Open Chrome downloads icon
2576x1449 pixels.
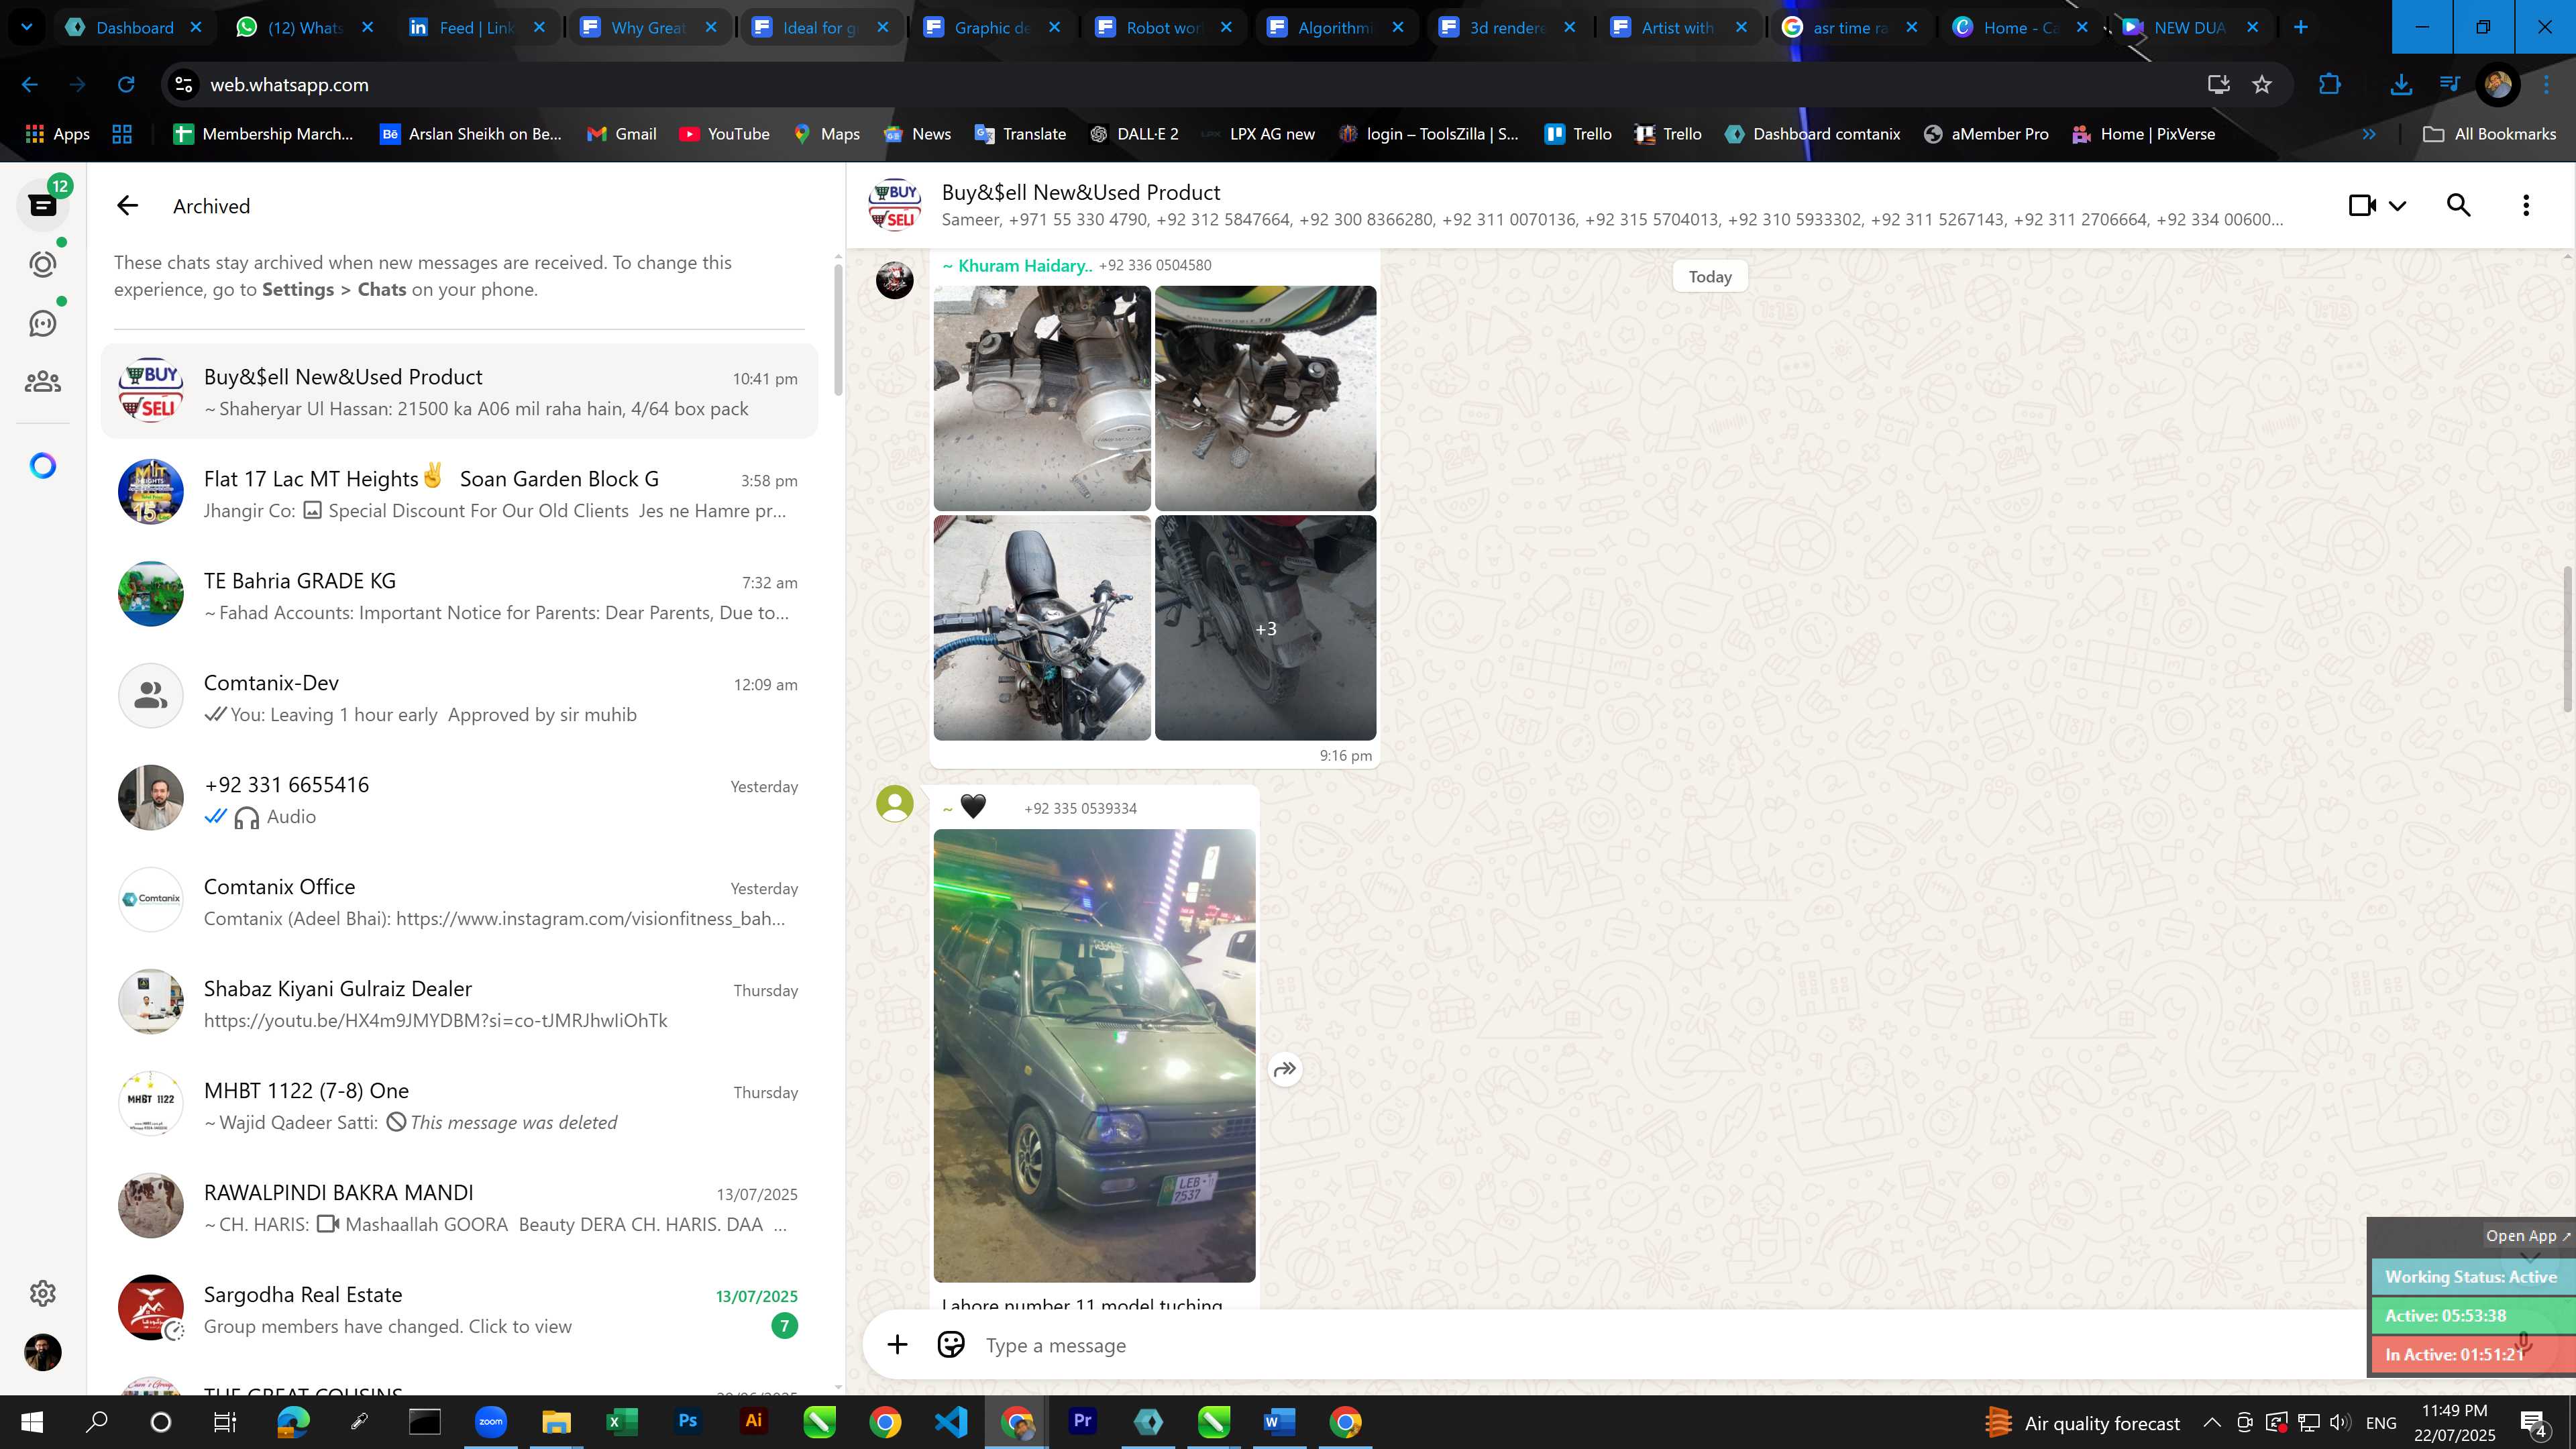2401,85
